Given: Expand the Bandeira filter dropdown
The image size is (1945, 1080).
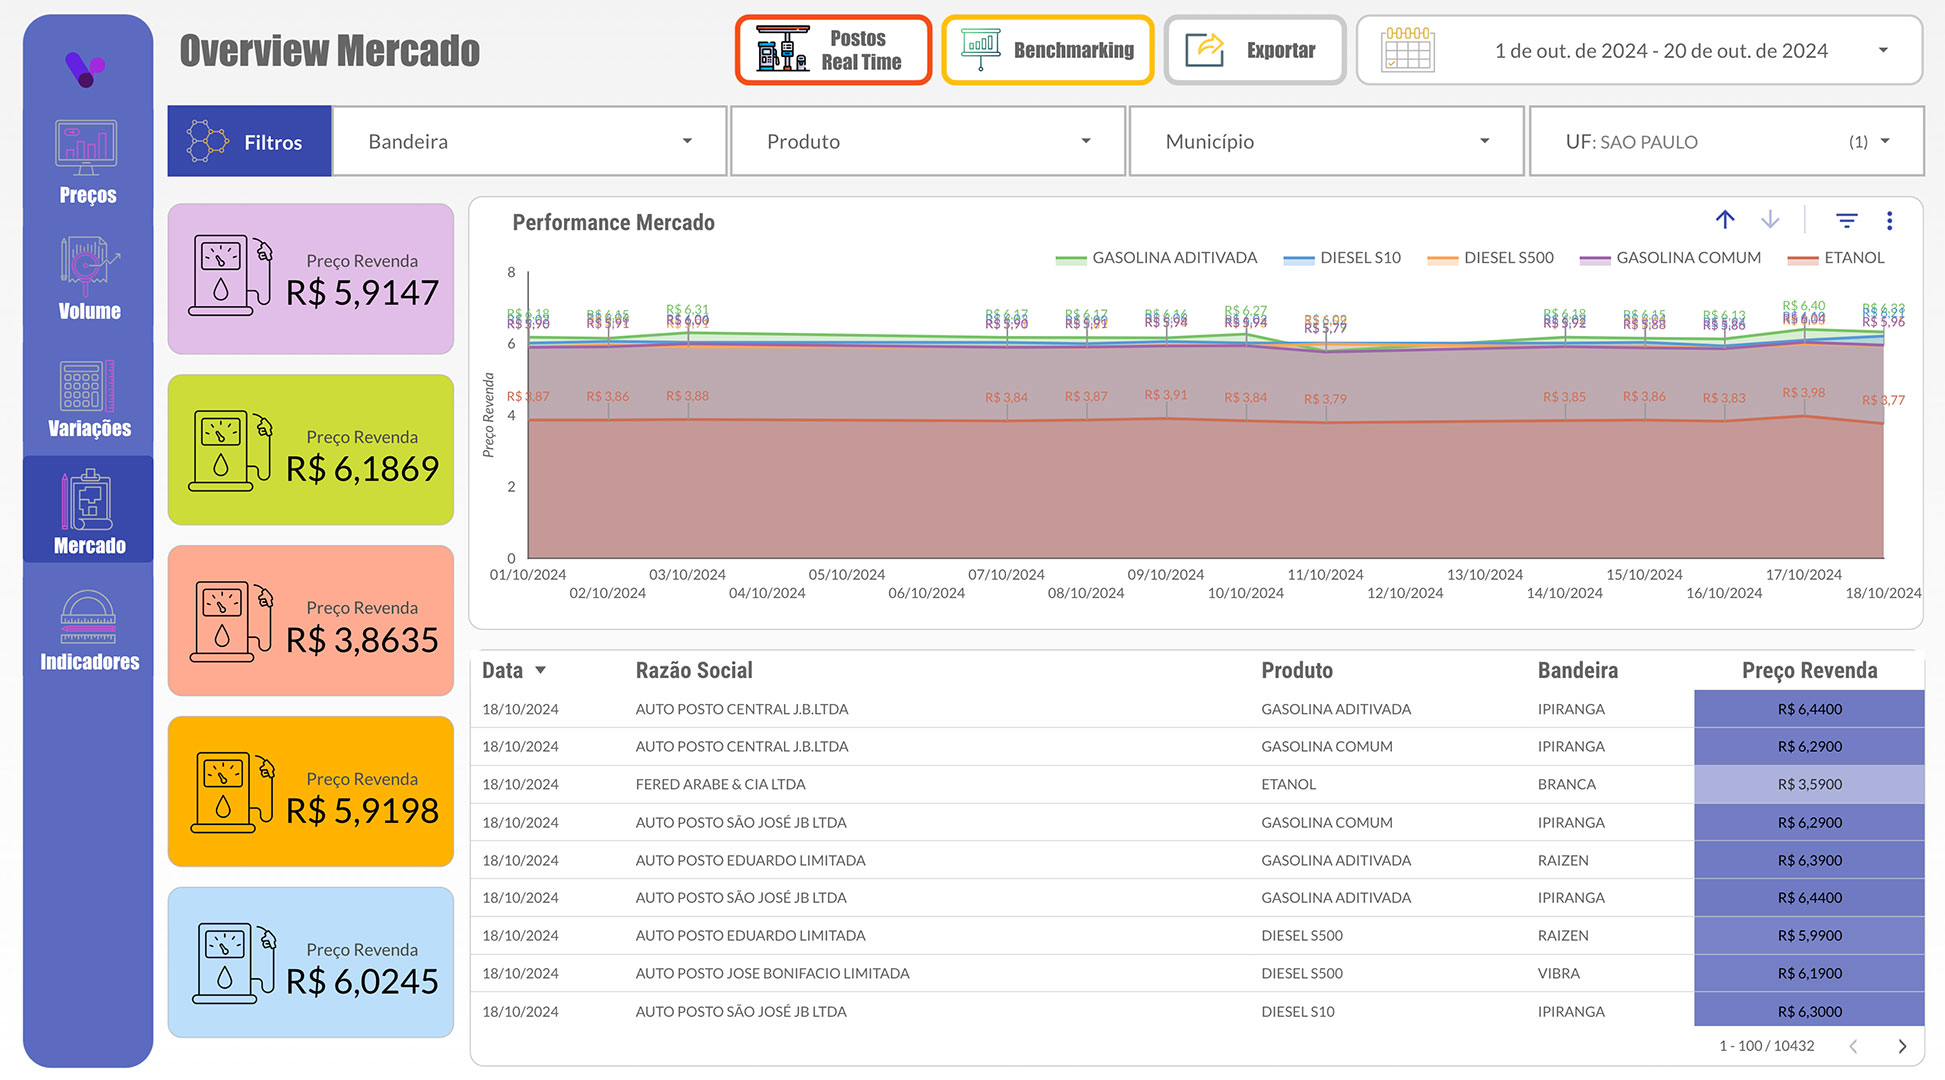Looking at the screenshot, I should [x=529, y=141].
